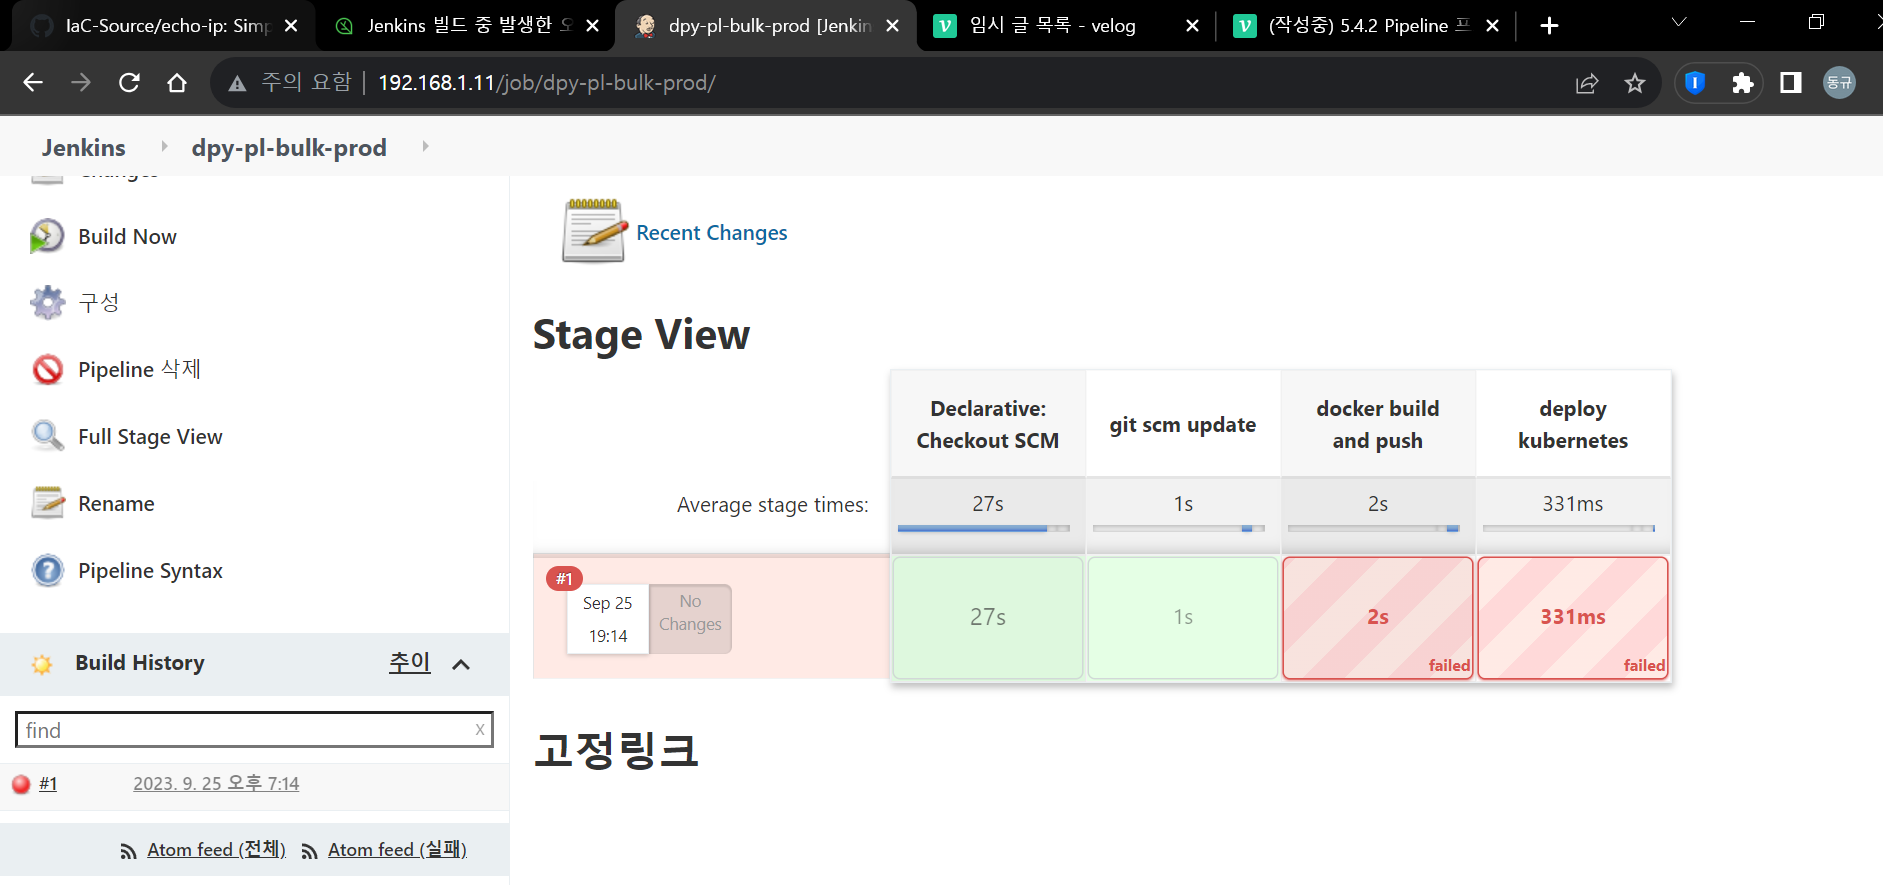Open the Bitwarden shield extension icon
1883x885 pixels.
(x=1695, y=83)
